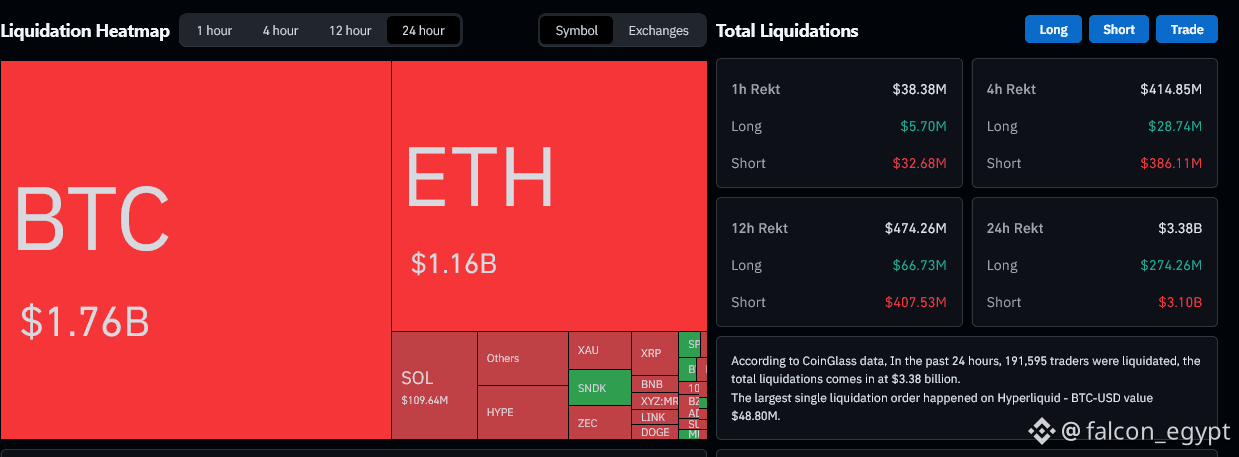Click the 24h Long $274.26M value
Screen dimensions: 1239x457
[x=1171, y=265]
